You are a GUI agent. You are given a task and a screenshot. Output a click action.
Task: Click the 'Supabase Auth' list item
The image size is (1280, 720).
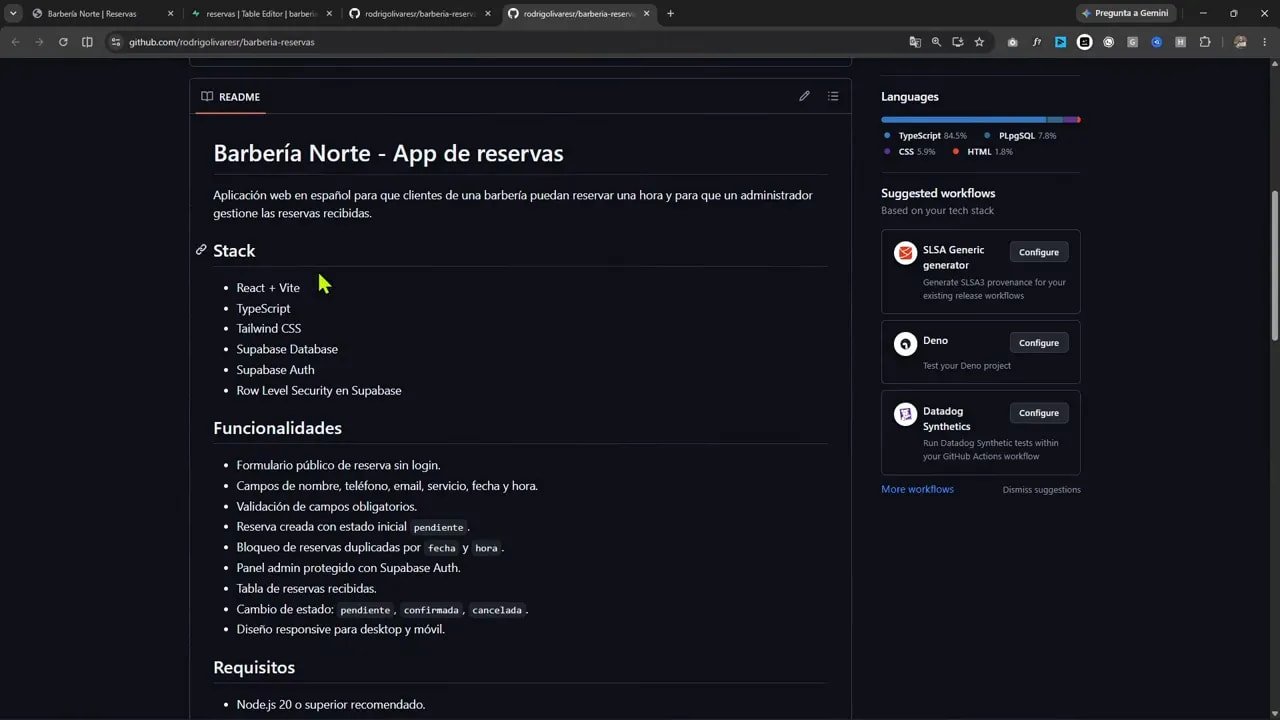click(275, 370)
